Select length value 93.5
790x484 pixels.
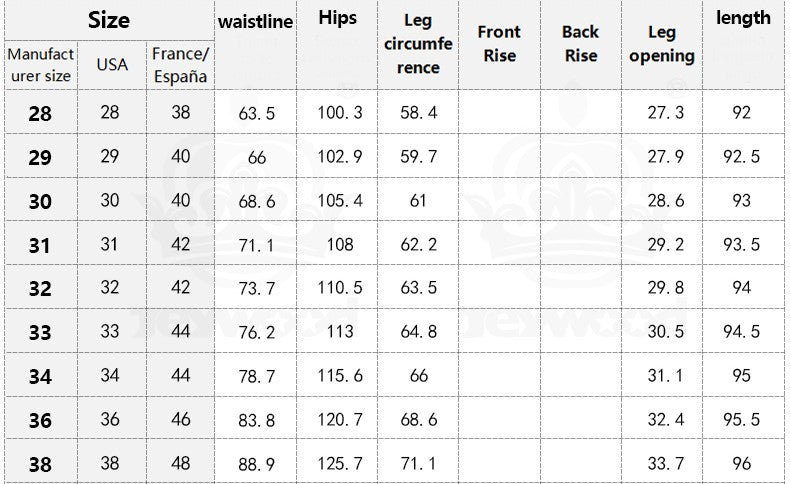coord(741,245)
